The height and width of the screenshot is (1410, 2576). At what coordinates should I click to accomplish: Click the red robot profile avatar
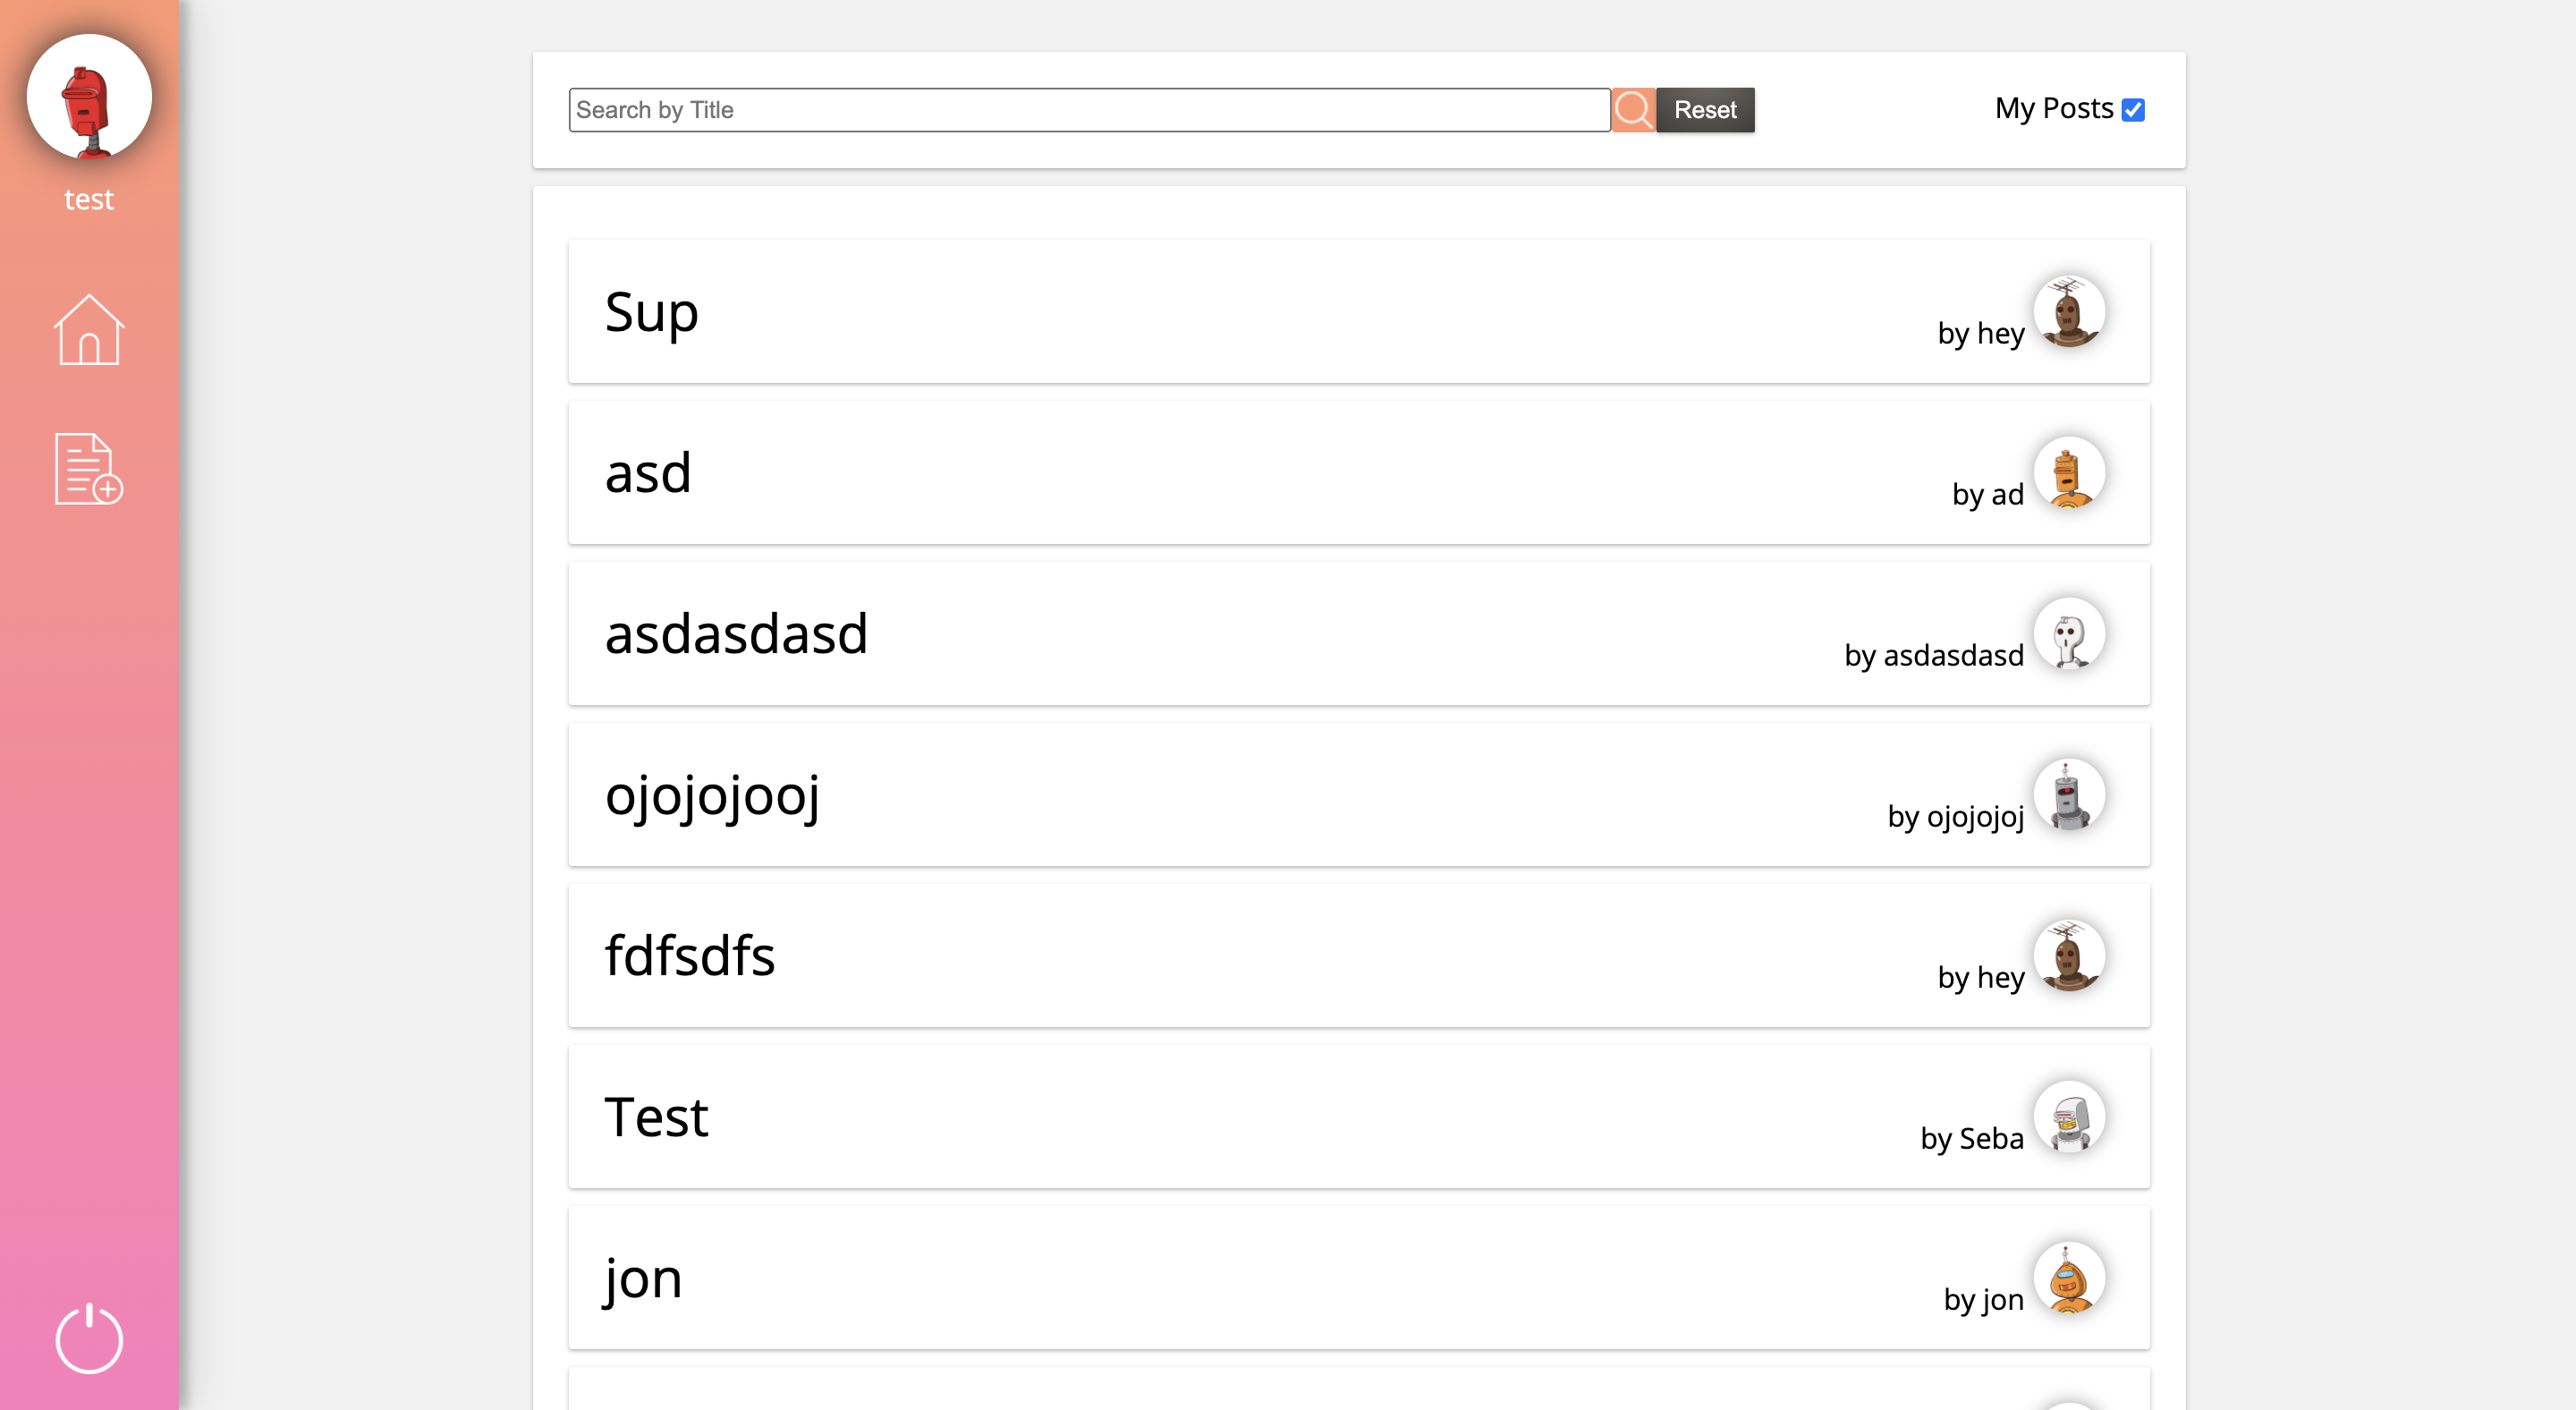[x=89, y=97]
